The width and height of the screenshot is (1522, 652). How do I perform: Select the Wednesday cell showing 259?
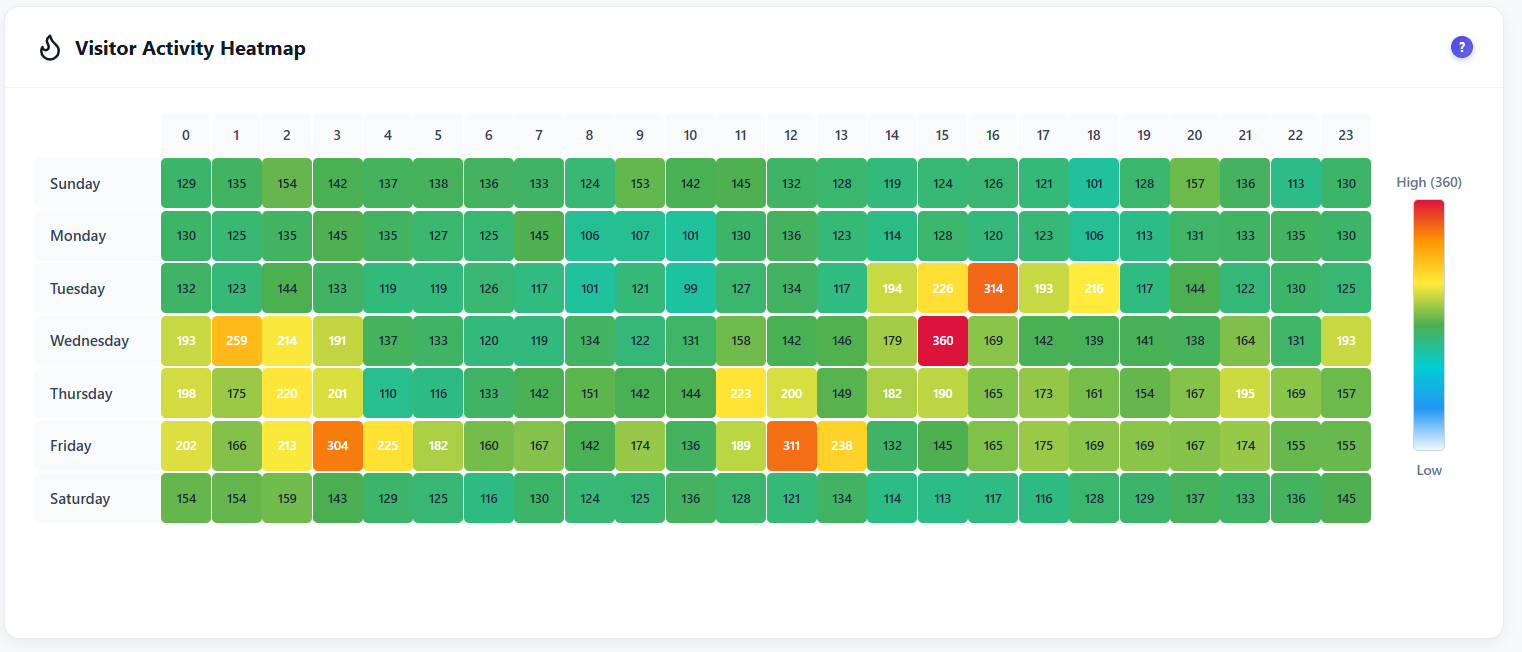pos(236,340)
